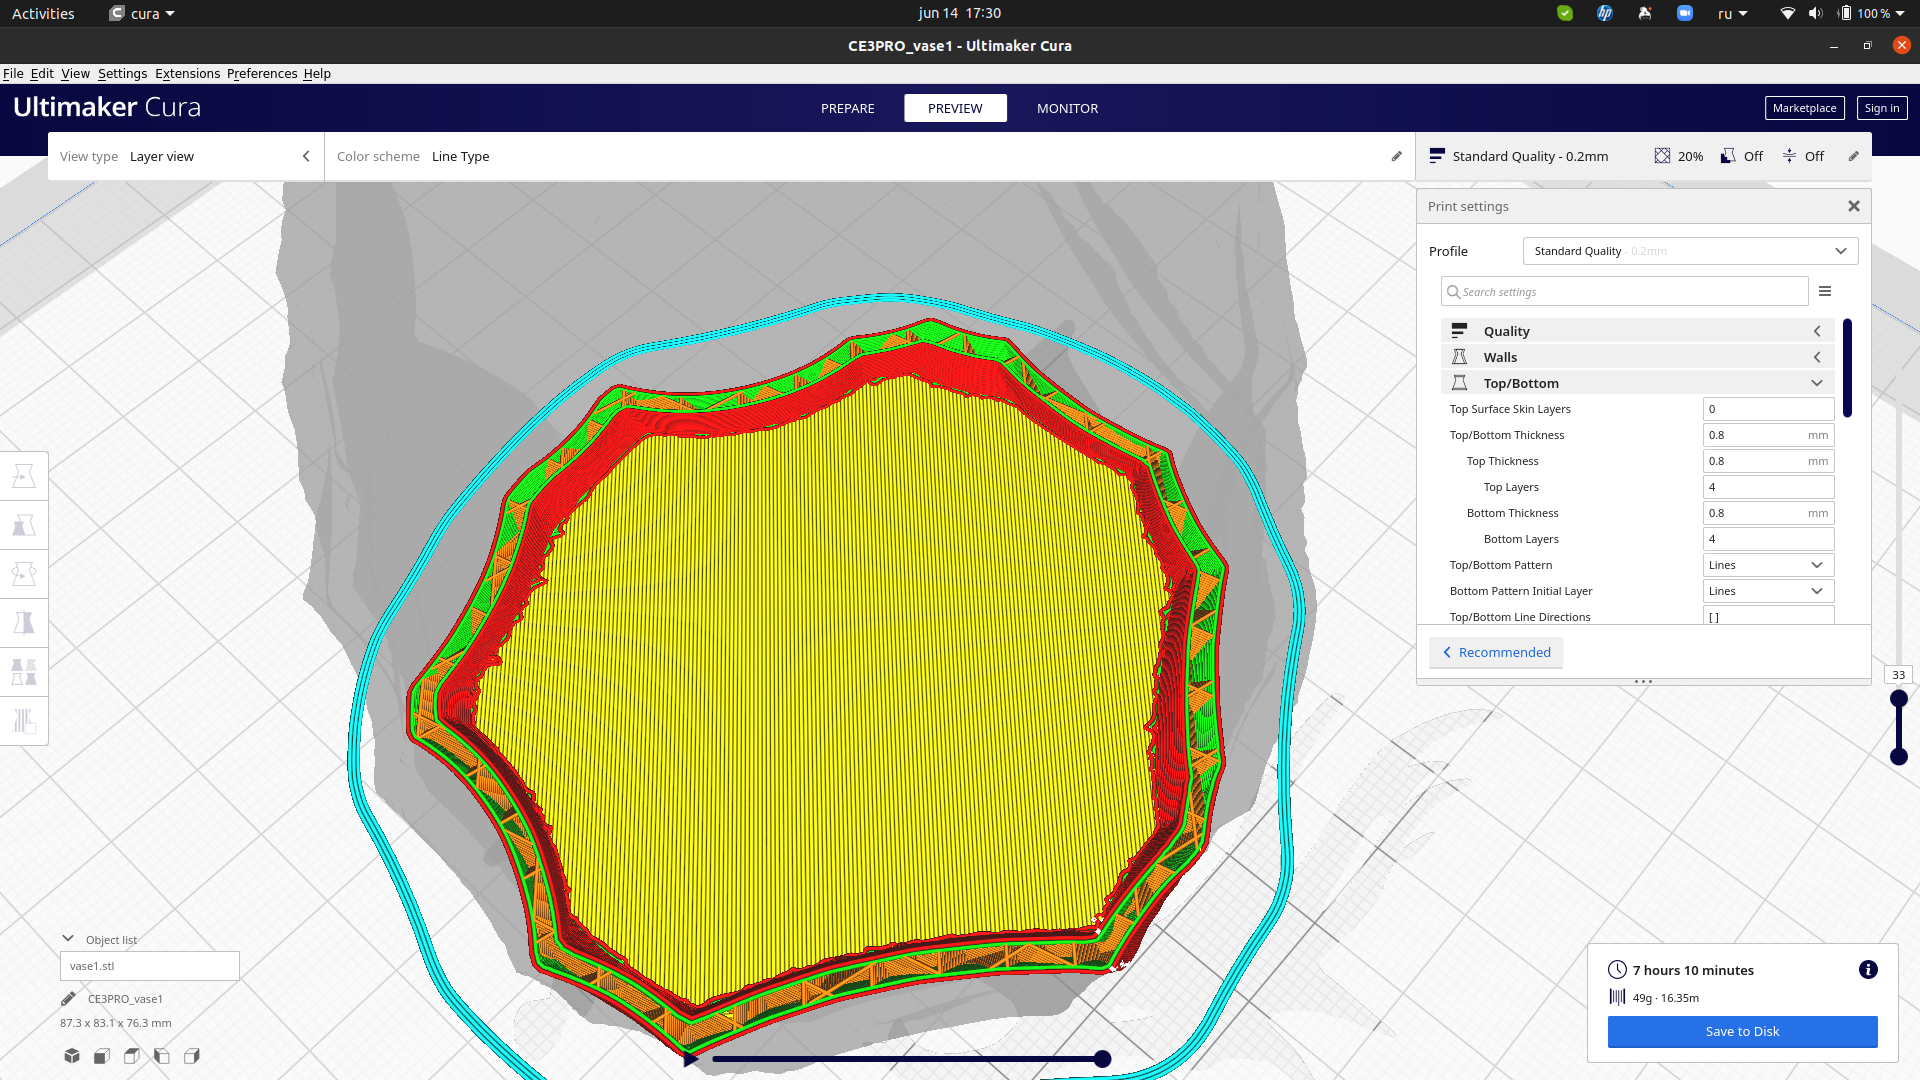Click the Bottom Layers value field

pyautogui.click(x=1768, y=539)
